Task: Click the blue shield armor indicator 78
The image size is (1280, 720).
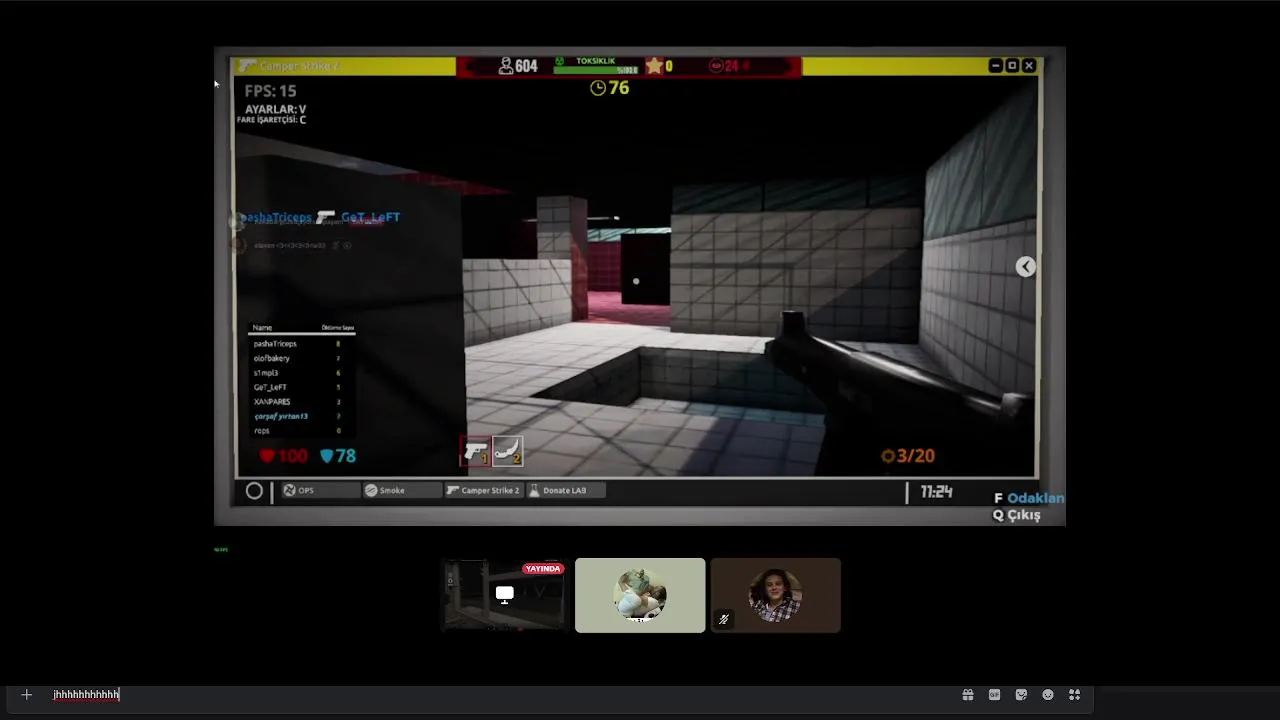Action: click(x=338, y=456)
